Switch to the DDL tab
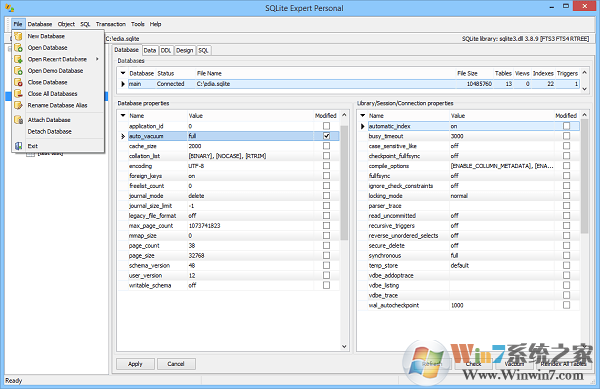600x389 pixels. (166, 50)
